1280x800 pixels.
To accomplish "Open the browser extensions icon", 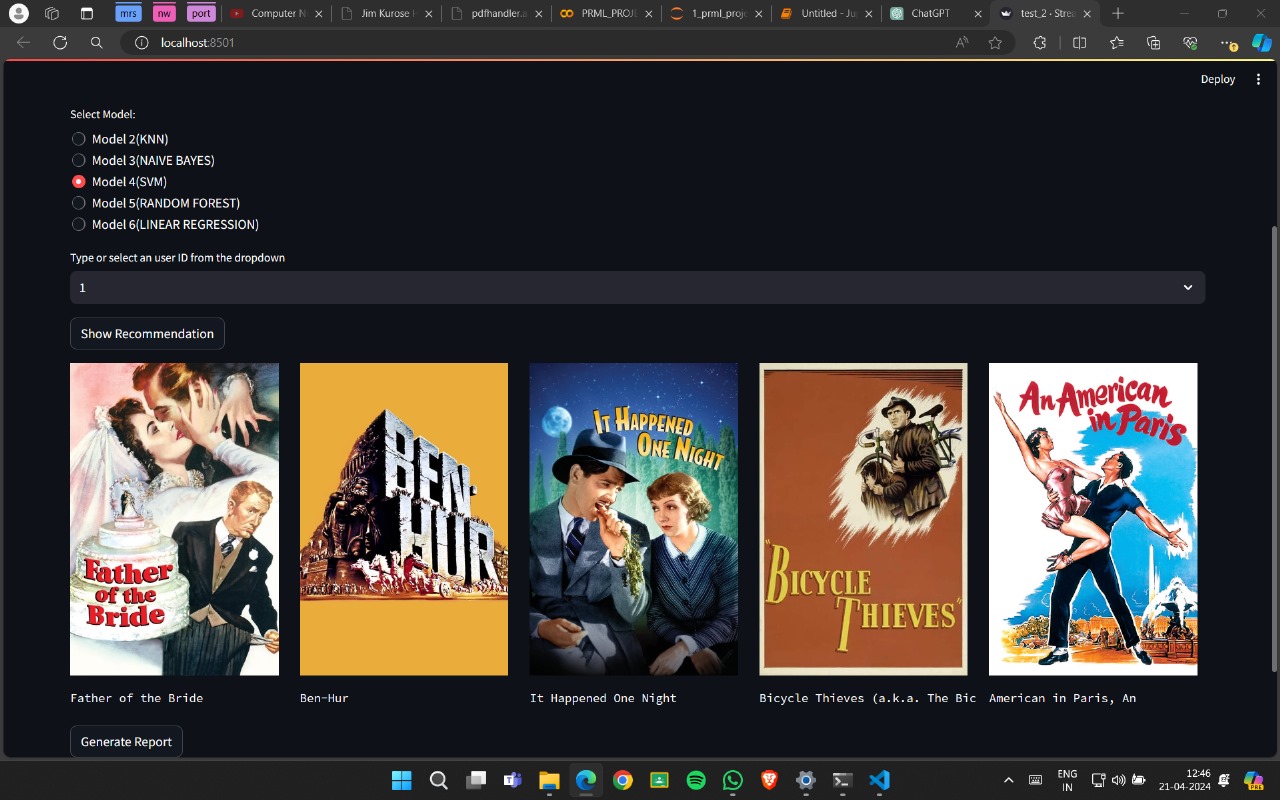I will [x=1039, y=43].
